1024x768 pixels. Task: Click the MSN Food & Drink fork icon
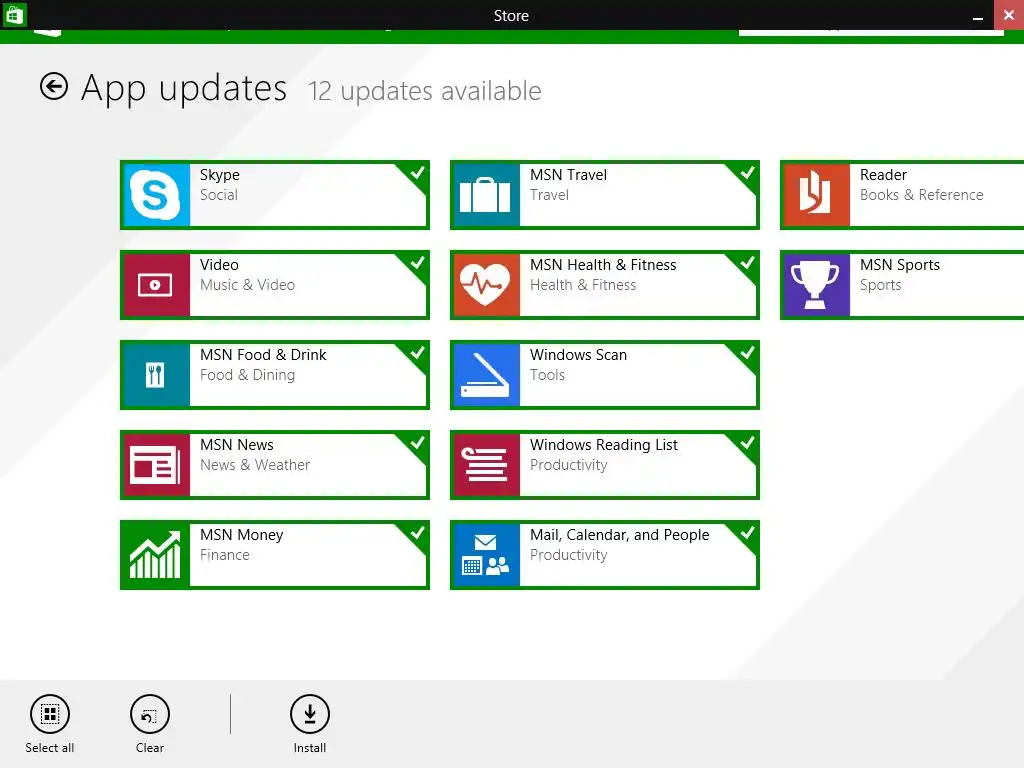click(155, 375)
